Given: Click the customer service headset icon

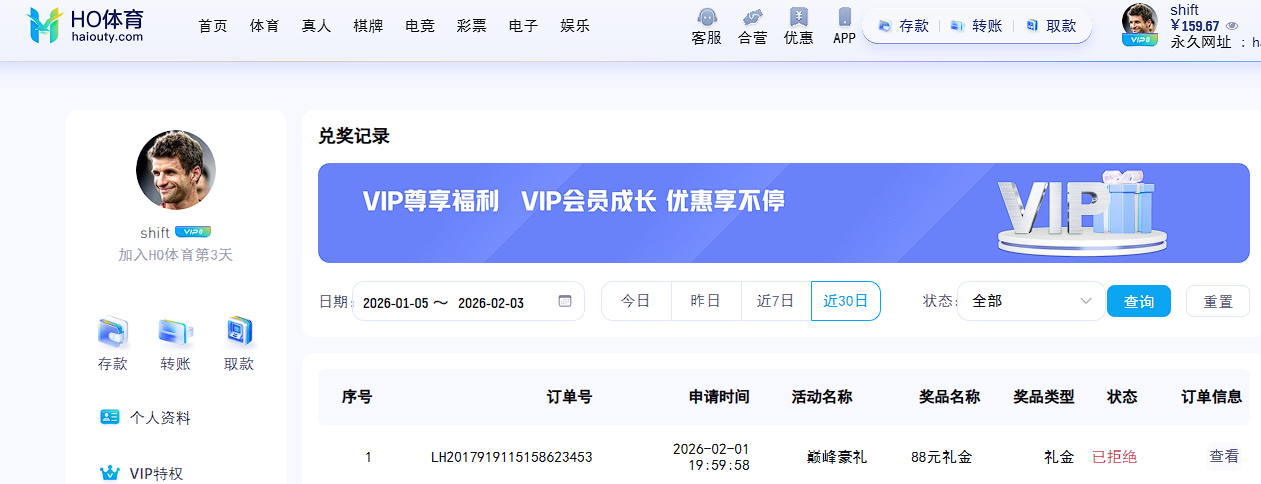Looking at the screenshot, I should point(706,18).
